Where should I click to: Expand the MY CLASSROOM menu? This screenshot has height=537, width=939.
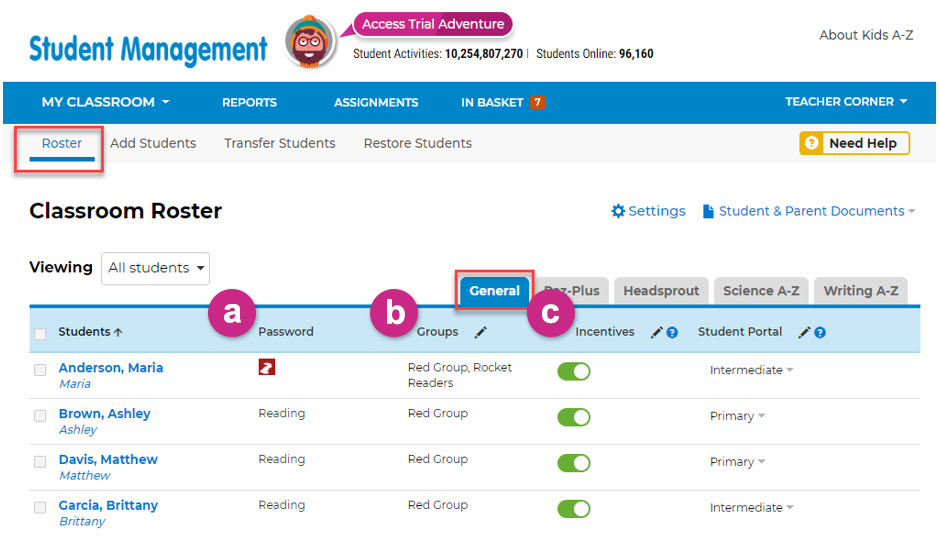tap(105, 102)
